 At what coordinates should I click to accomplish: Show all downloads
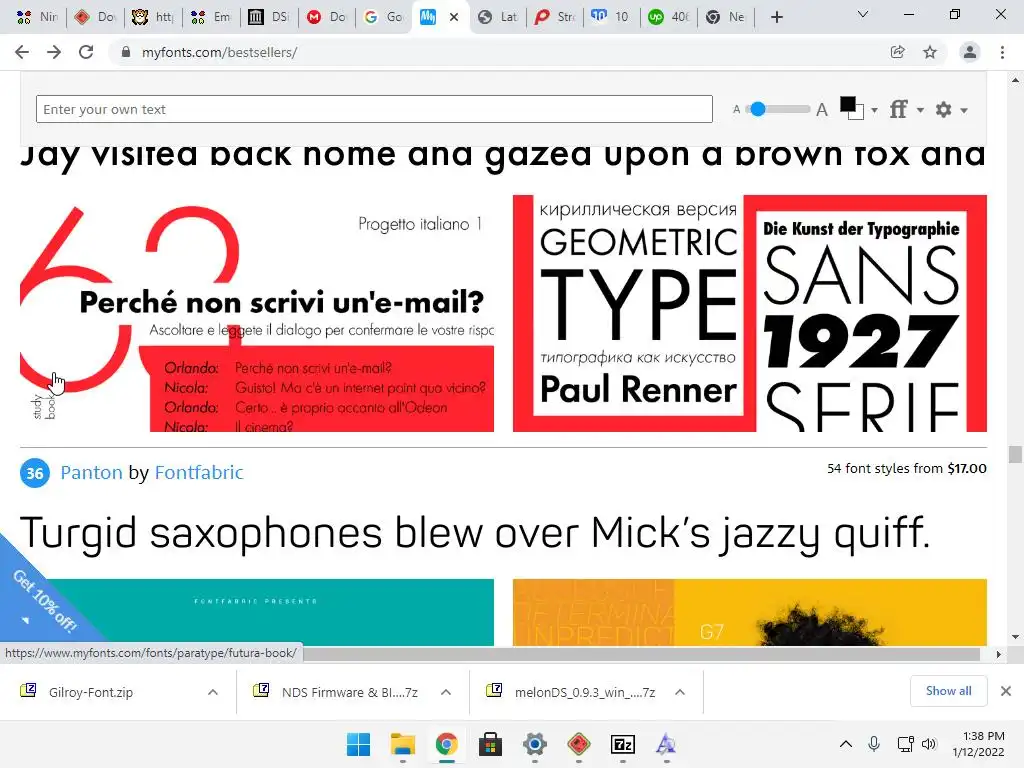tap(948, 691)
